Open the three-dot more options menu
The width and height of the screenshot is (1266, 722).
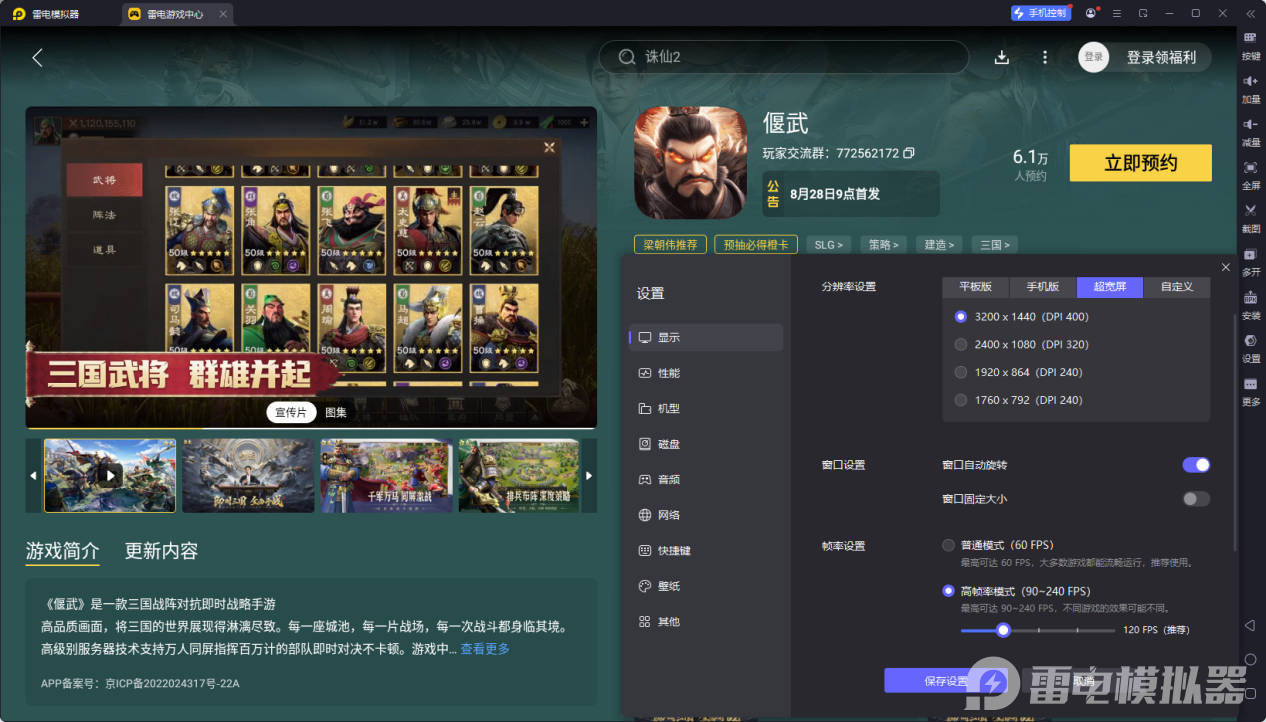pos(1045,58)
